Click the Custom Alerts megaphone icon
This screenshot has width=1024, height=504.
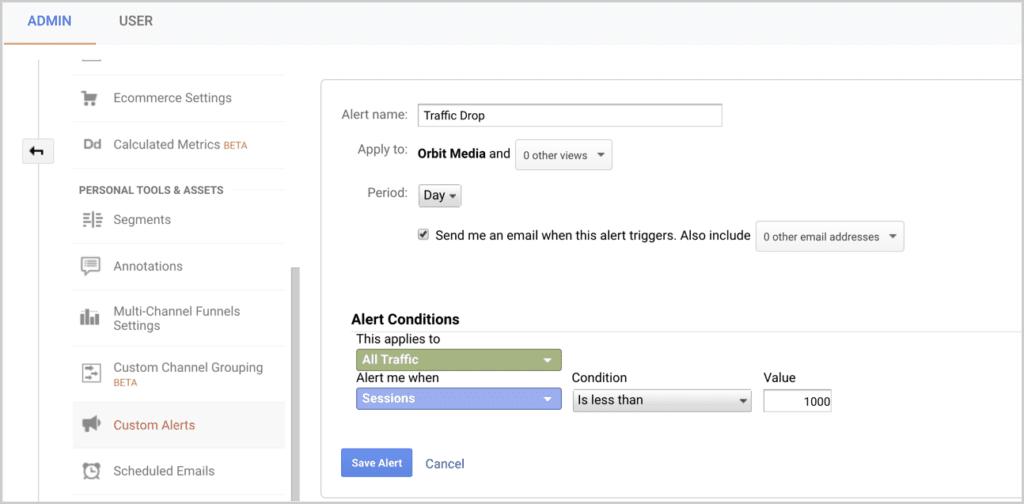(x=91, y=425)
